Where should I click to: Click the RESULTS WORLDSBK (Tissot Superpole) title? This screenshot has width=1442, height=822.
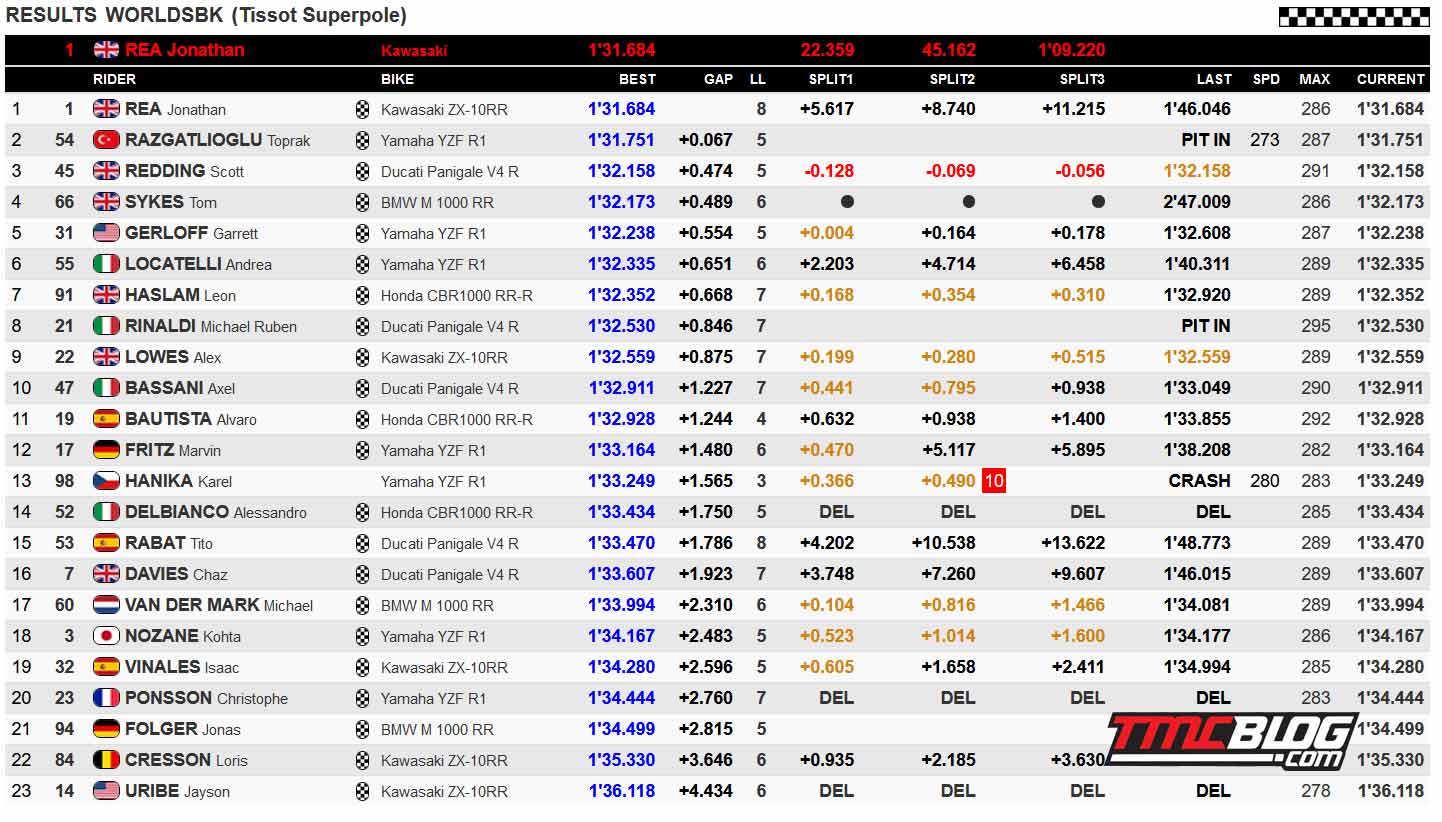(x=206, y=15)
